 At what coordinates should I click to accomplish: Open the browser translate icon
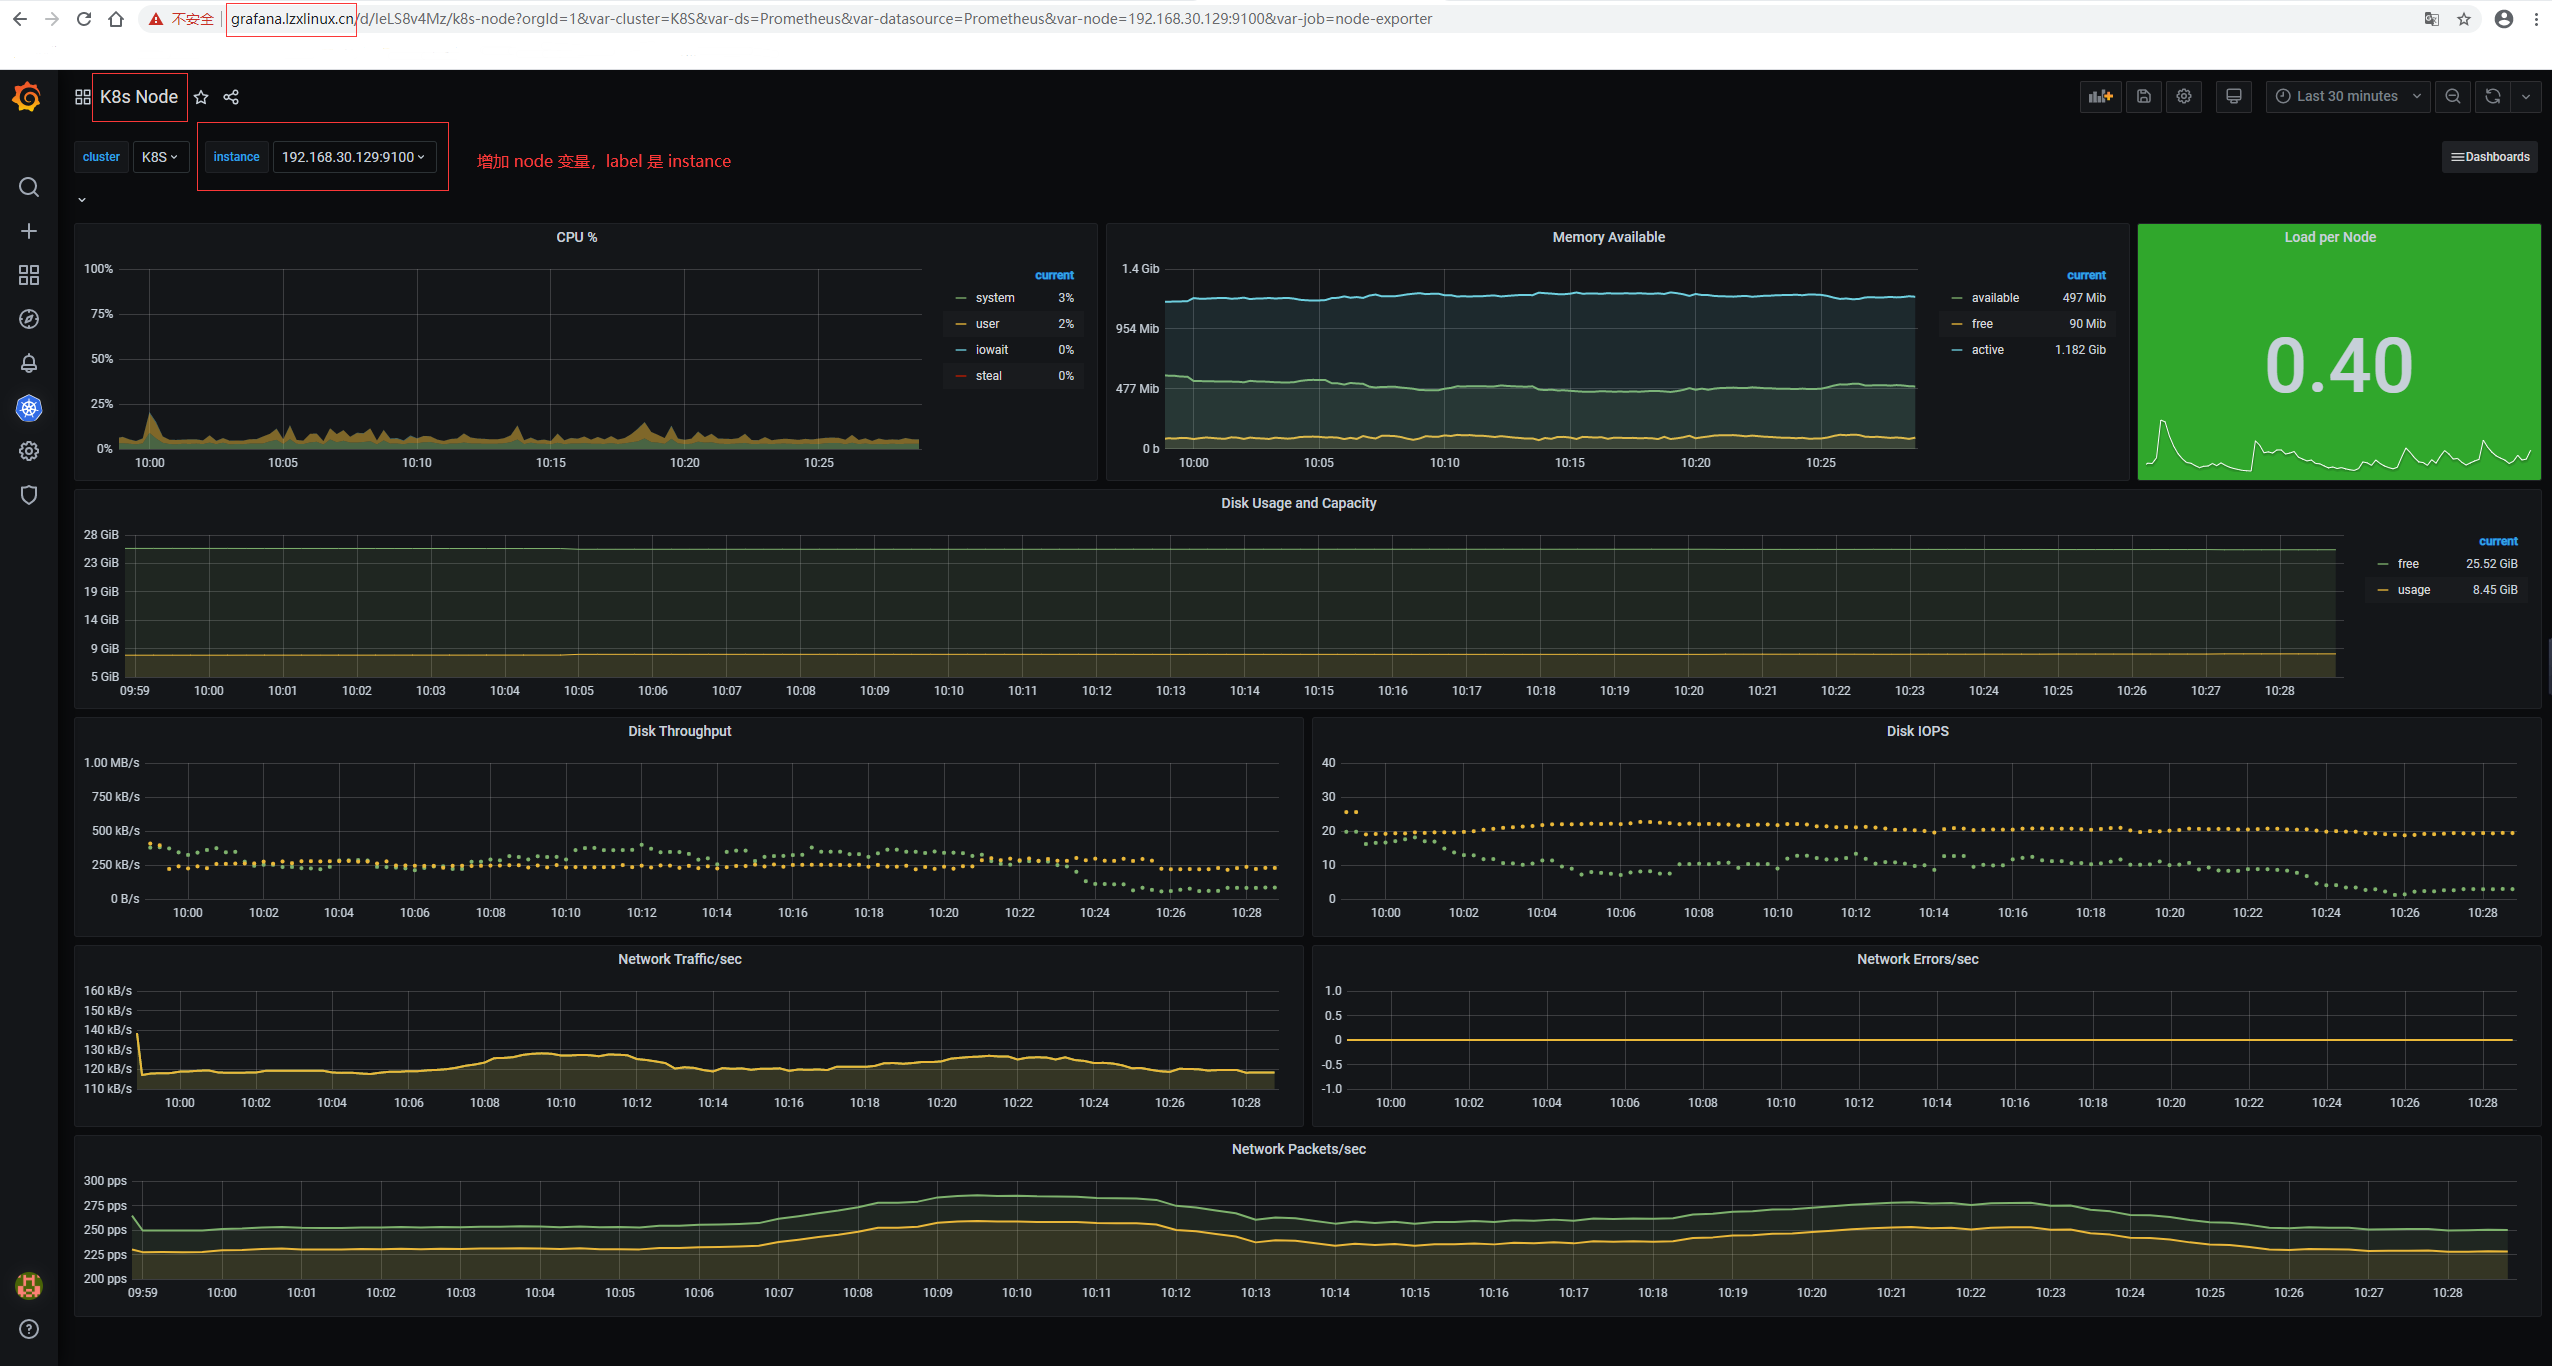tap(2432, 19)
